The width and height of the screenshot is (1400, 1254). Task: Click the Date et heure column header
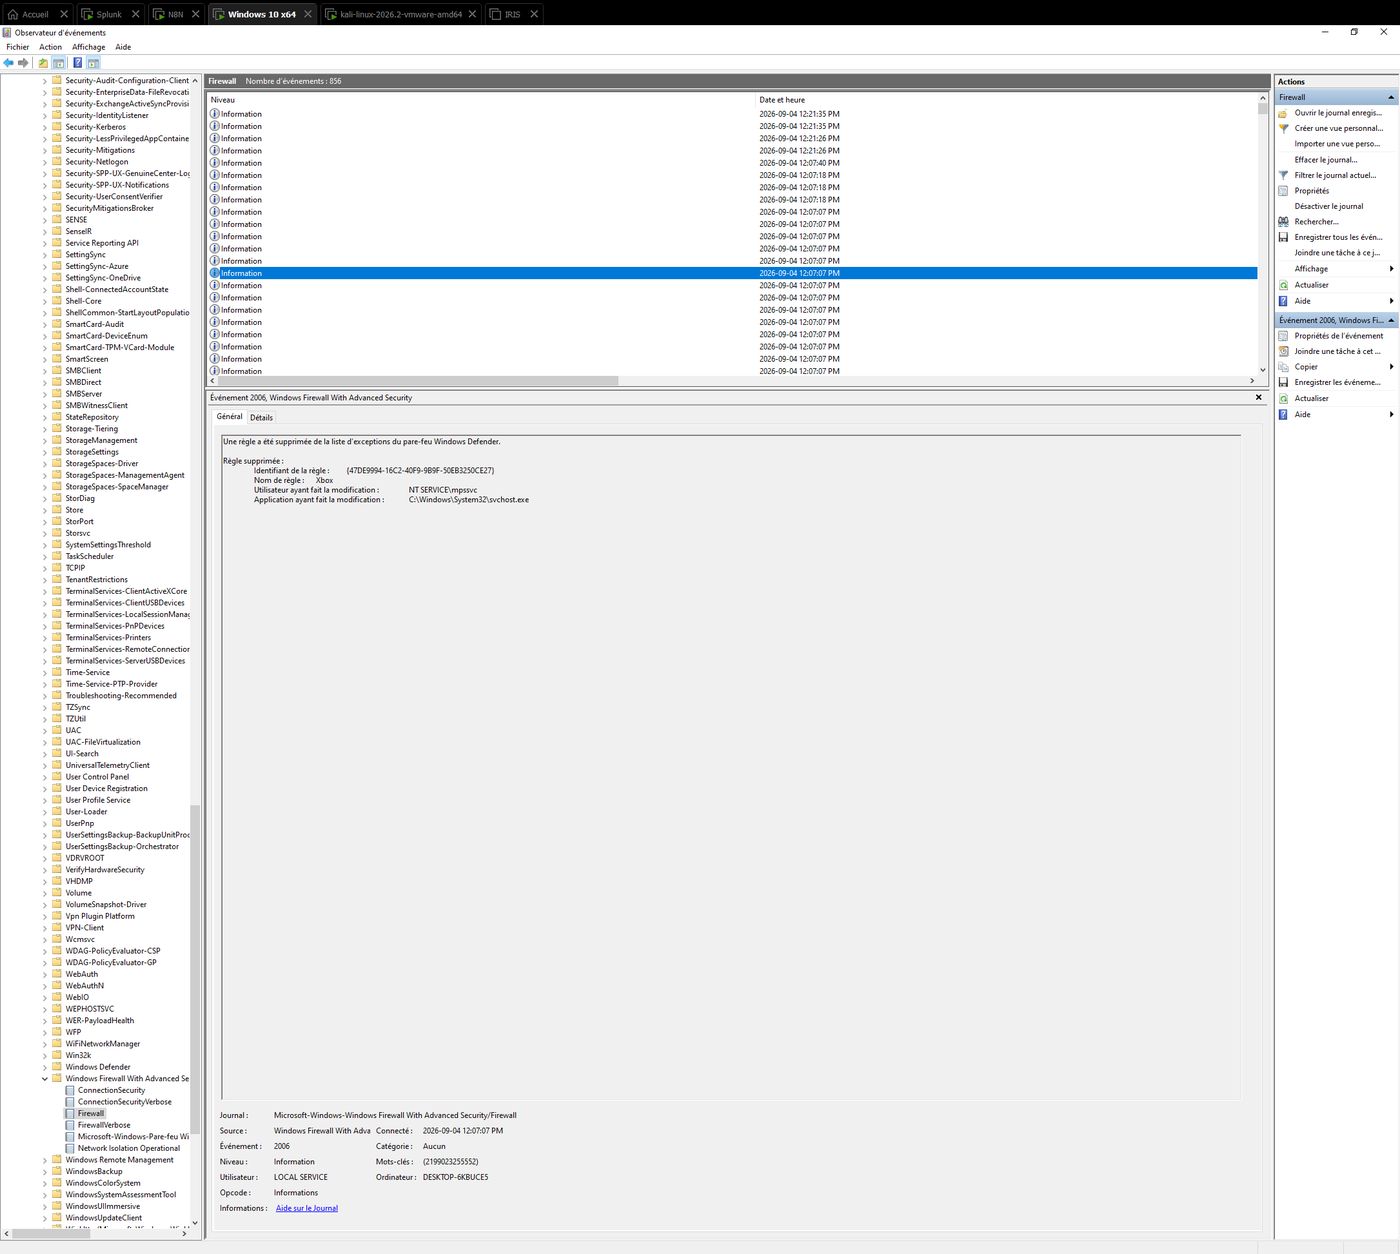click(x=1006, y=100)
